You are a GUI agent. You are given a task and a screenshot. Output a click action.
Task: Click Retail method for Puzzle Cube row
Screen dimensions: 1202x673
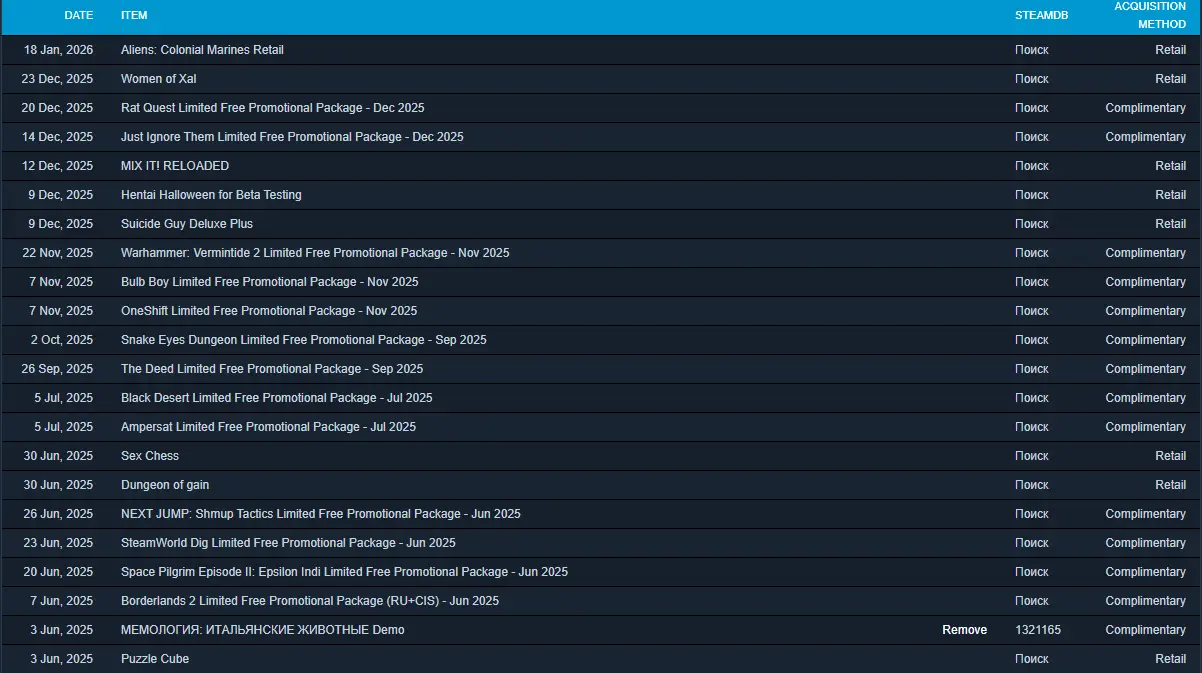(x=1170, y=659)
